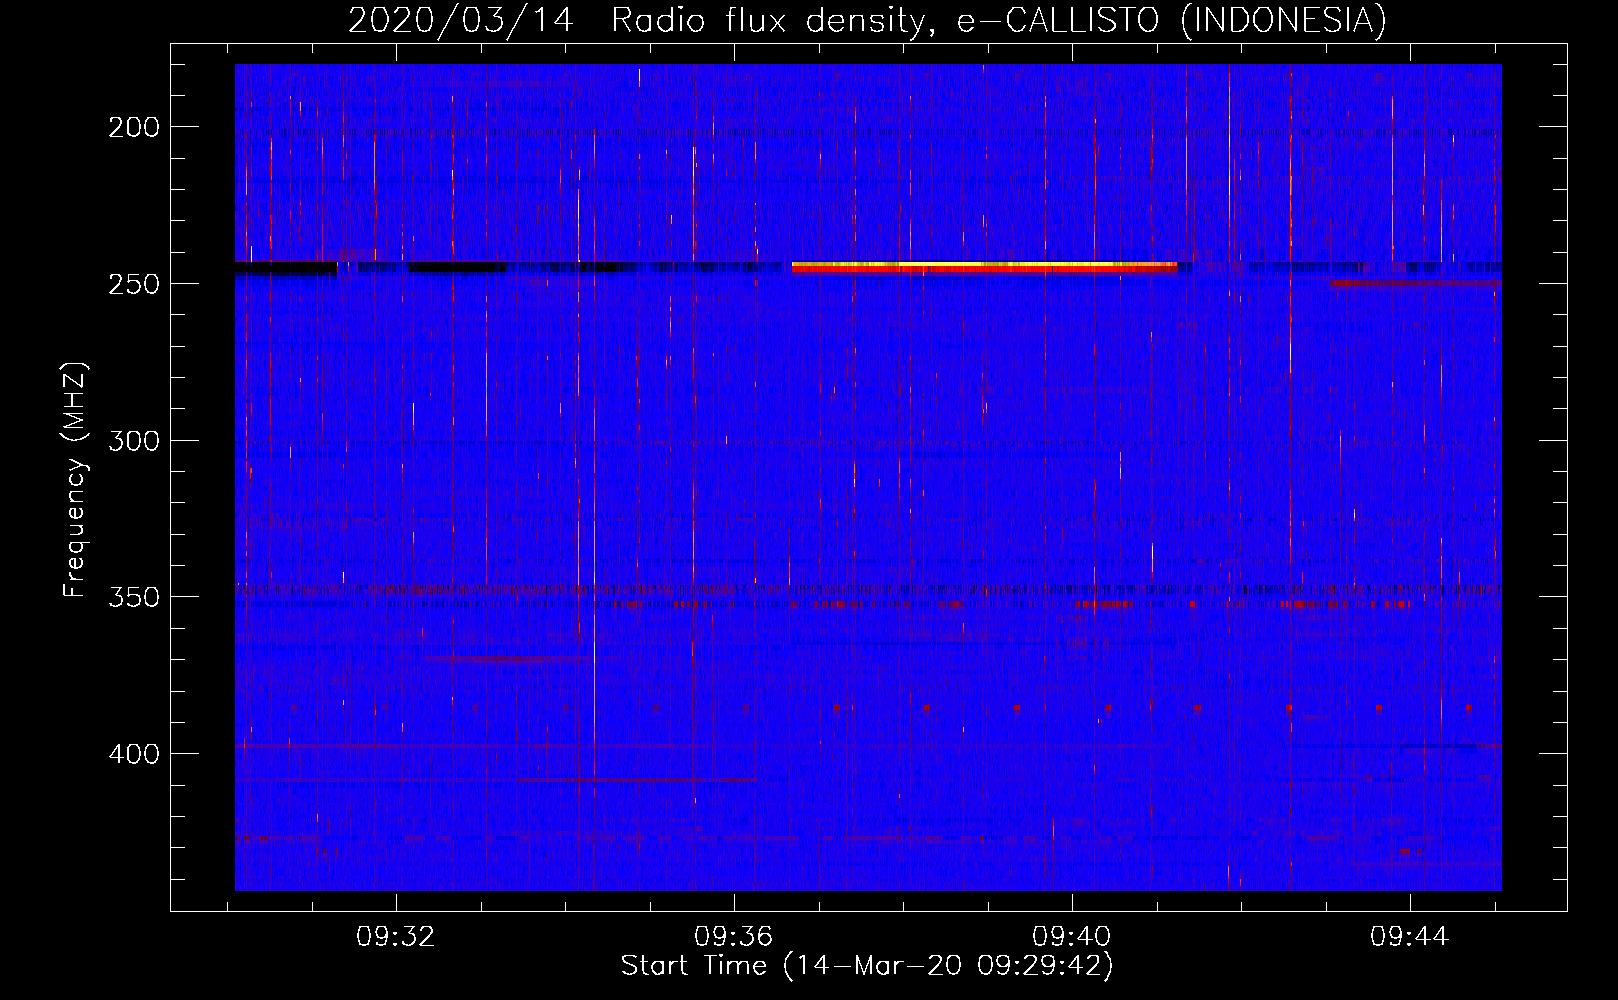Click the "Start Time (14-Mar-20 09:29:42)" label
Screen dimensions: 1618x1000
867,966
